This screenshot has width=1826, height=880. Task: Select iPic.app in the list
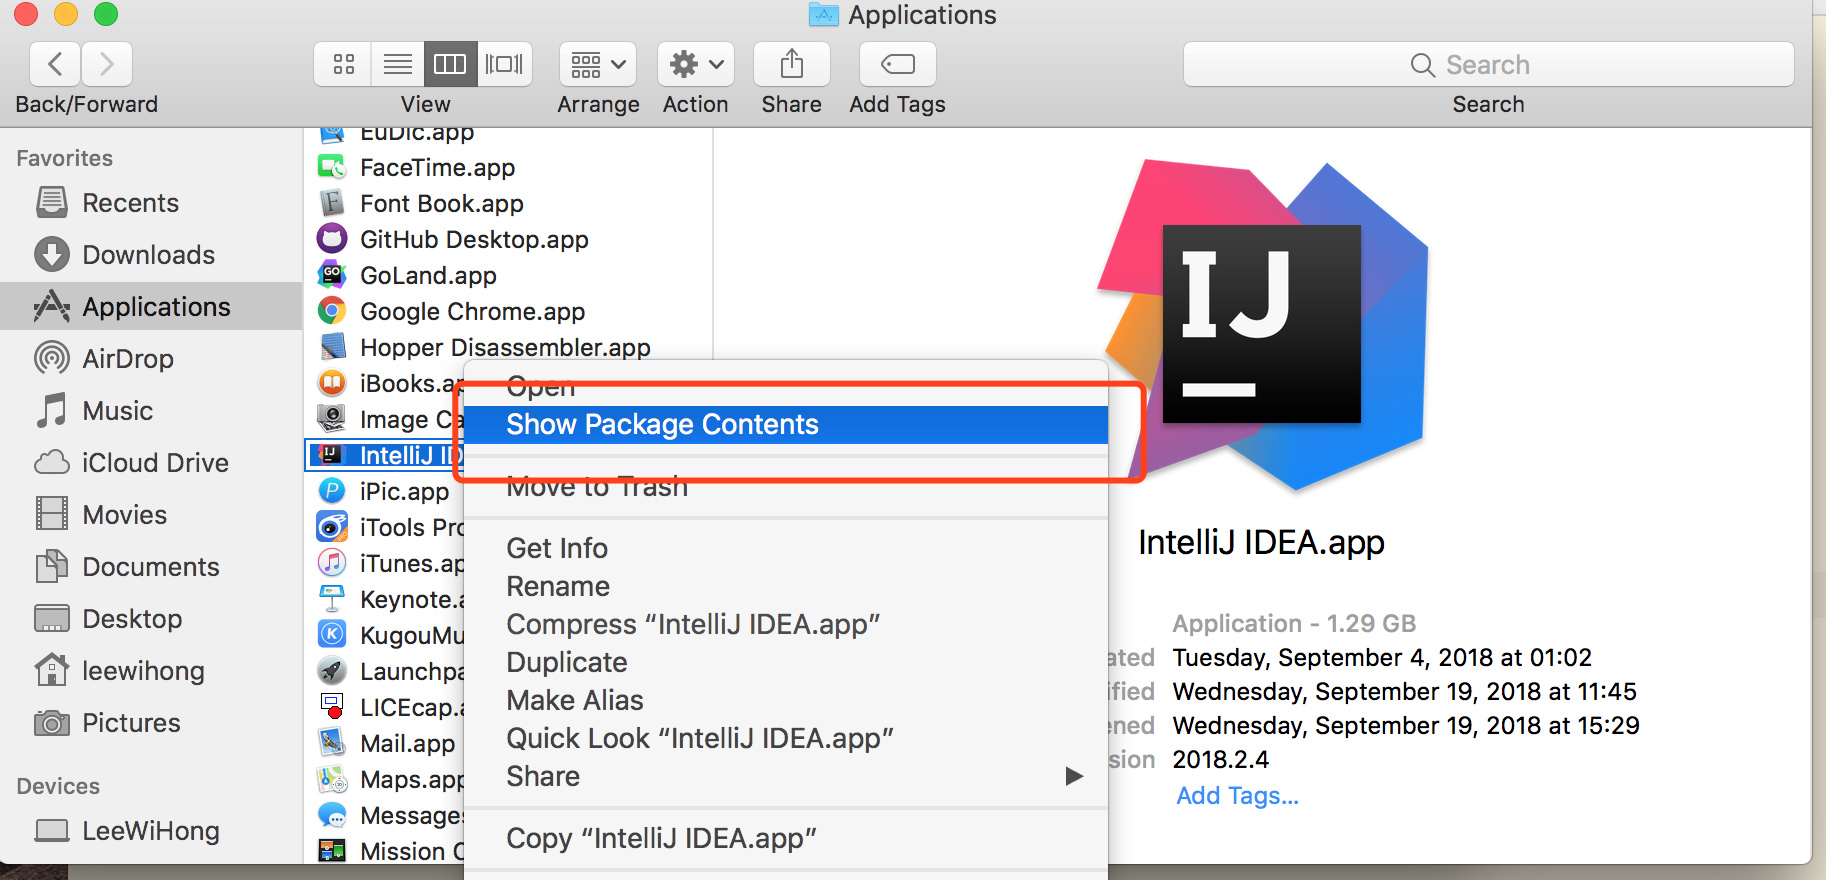(x=386, y=492)
